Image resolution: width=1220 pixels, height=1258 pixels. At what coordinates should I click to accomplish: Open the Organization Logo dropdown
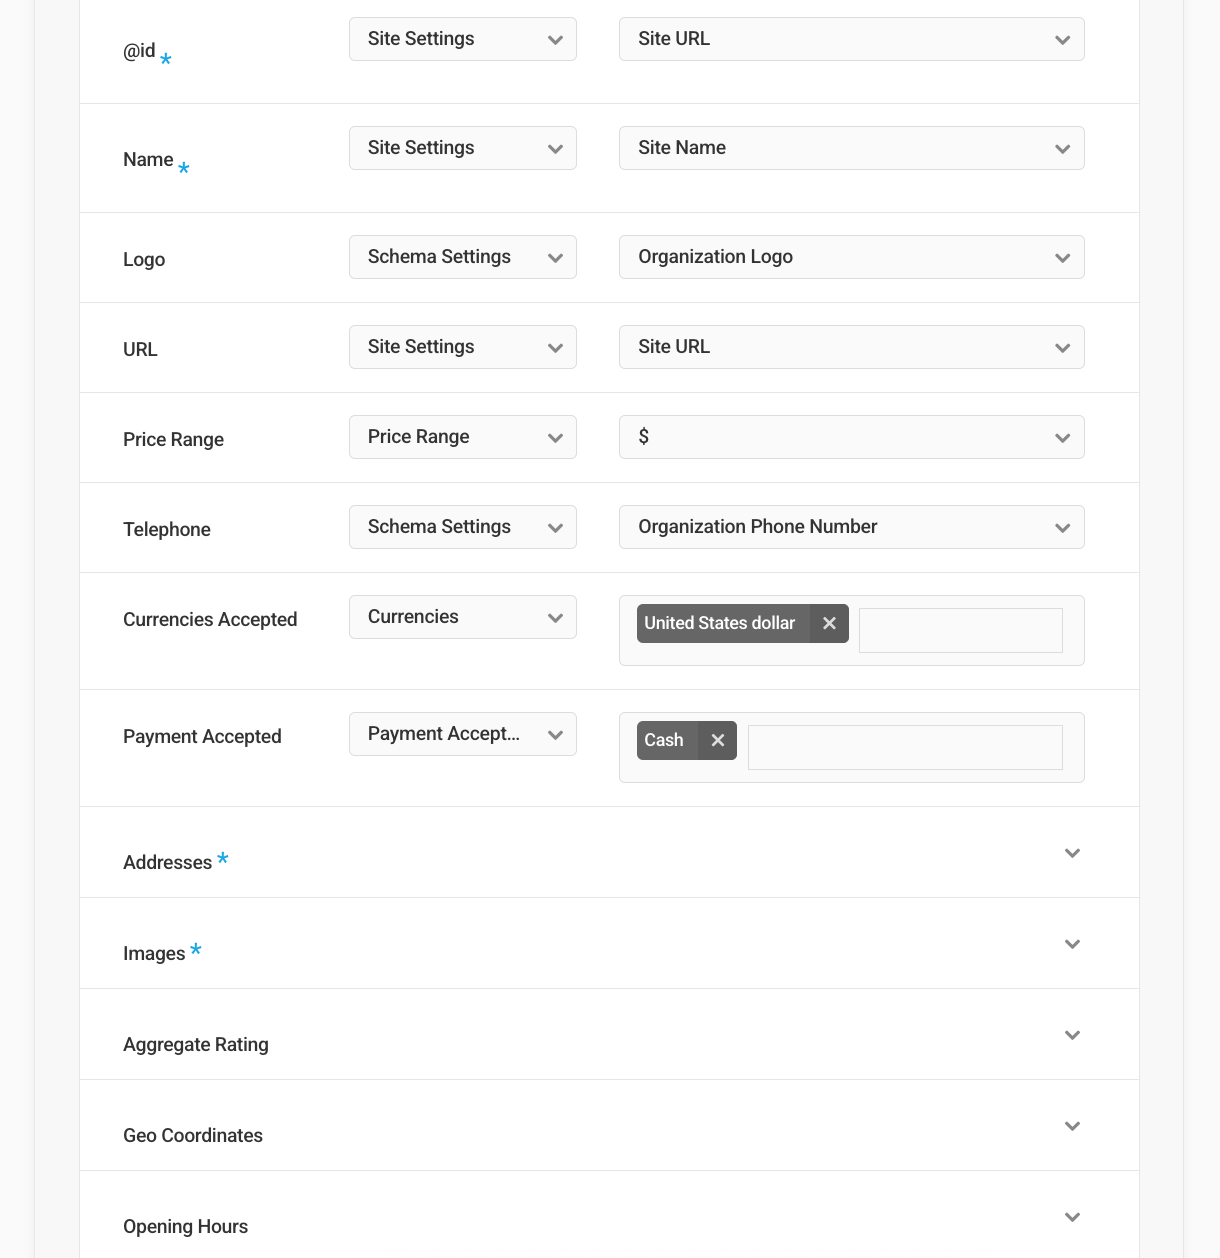[851, 256]
